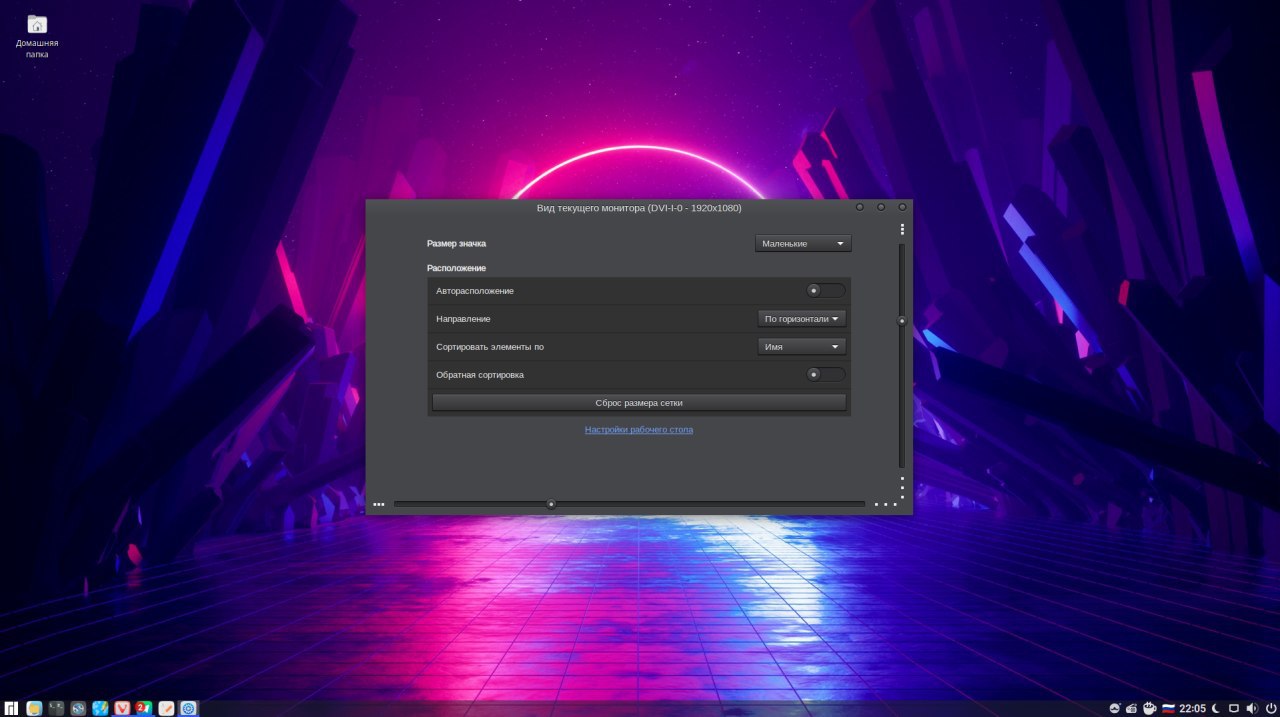Open the orange pencil notes app in taskbar

point(166,708)
